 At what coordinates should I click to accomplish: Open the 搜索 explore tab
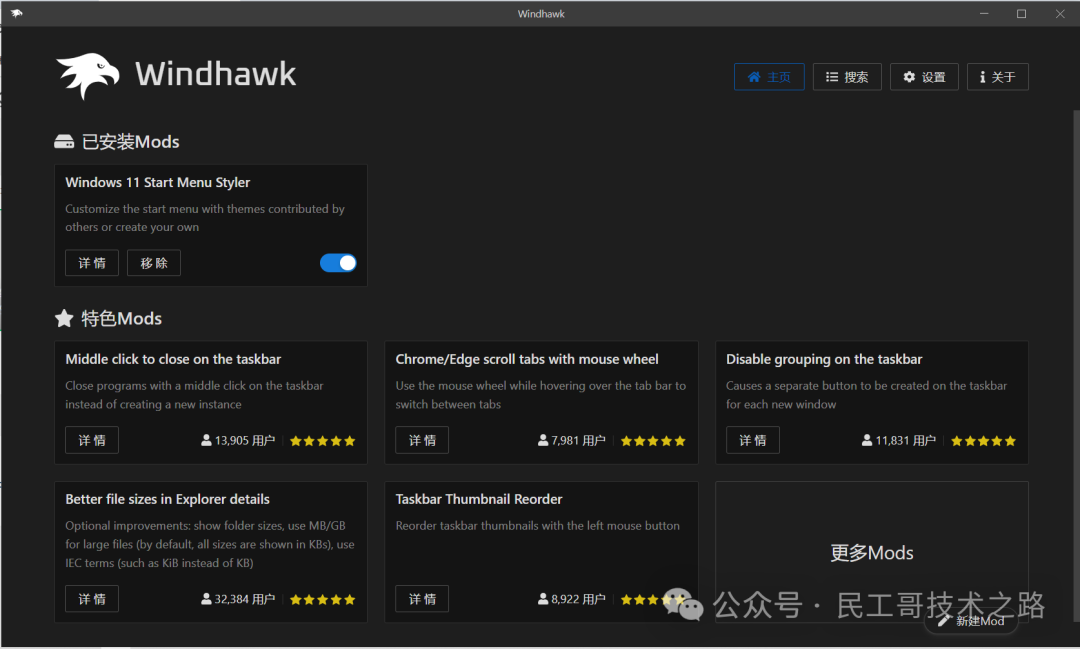pos(847,76)
